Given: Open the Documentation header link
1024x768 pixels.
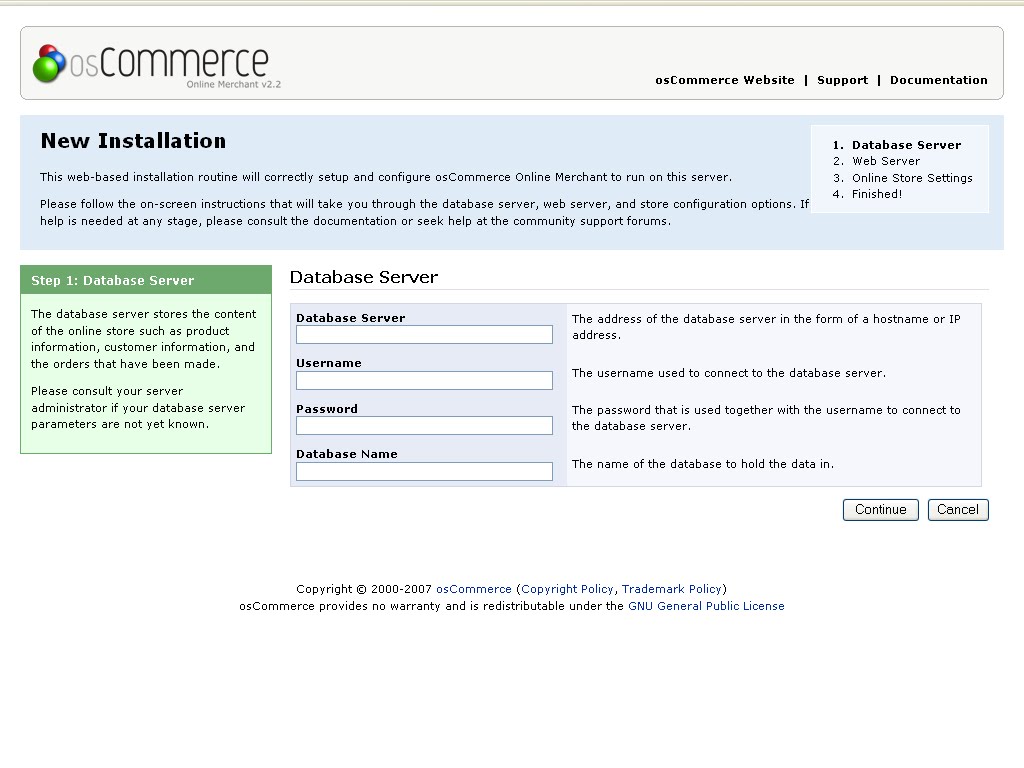Looking at the screenshot, I should (x=938, y=80).
